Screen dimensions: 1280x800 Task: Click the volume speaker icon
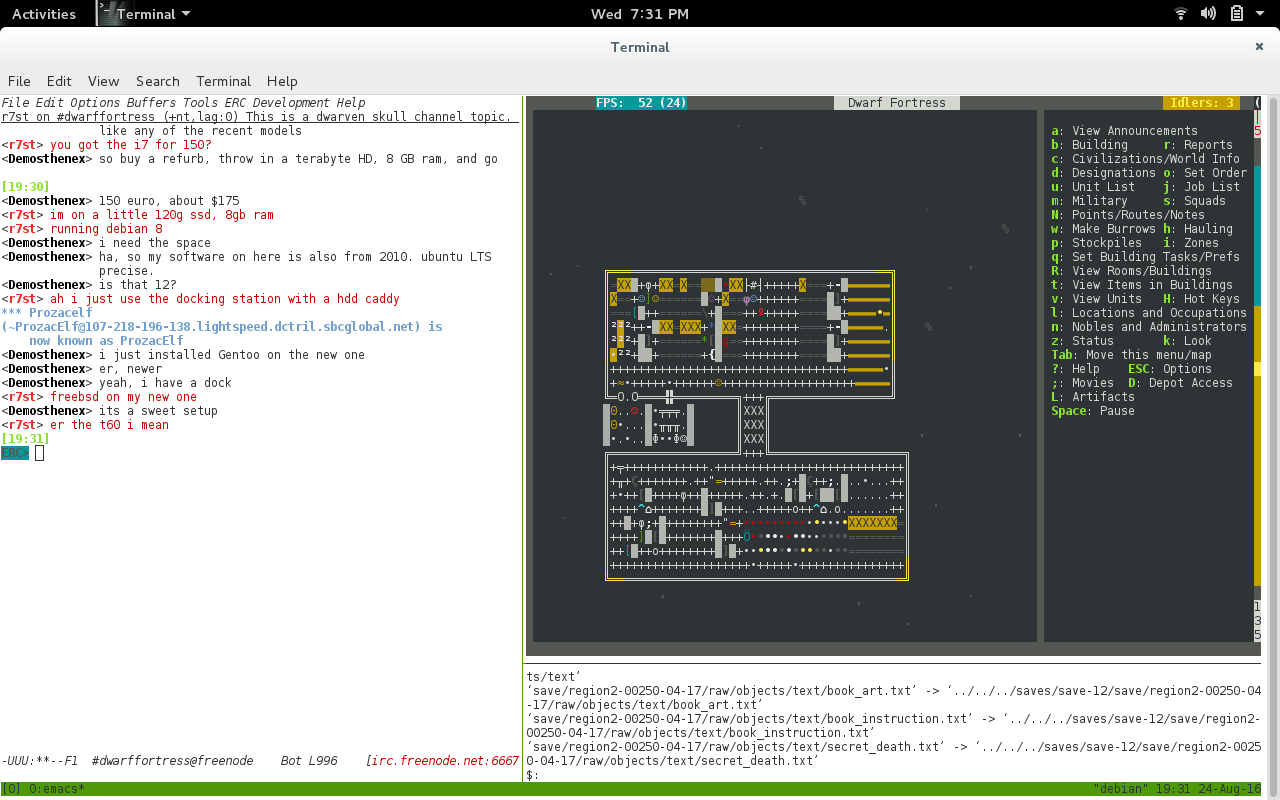pyautogui.click(x=1208, y=14)
